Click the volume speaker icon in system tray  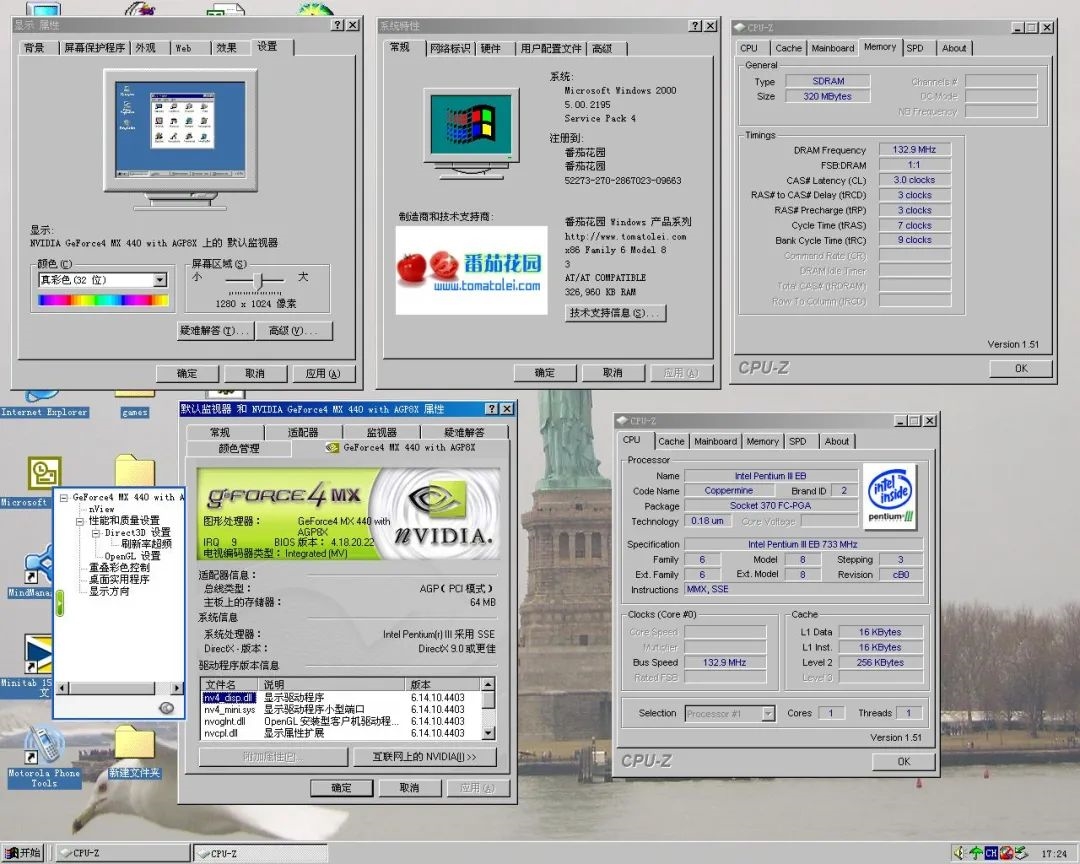point(959,853)
